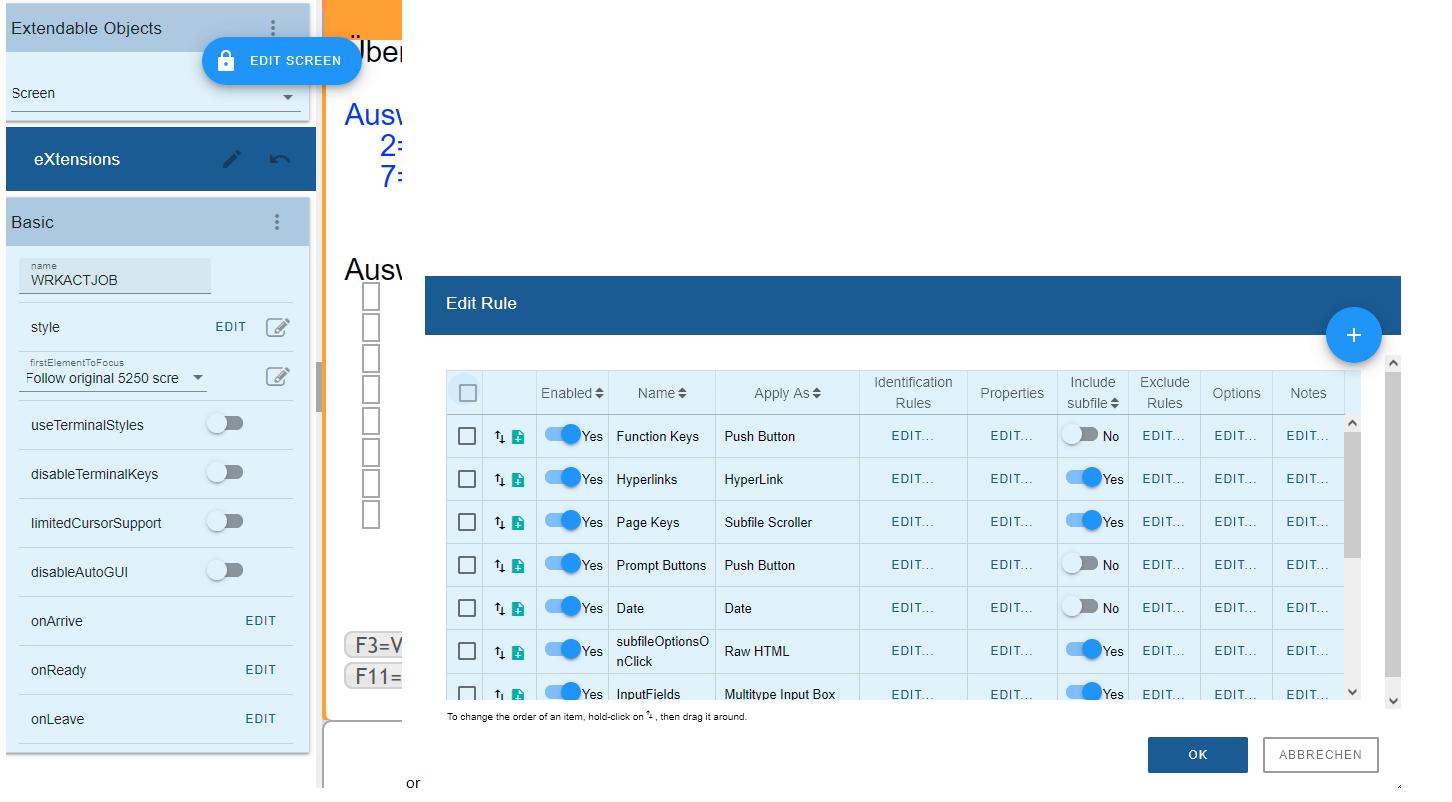1452x802 pixels.
Task: Click the EDIT SCREEN button
Action: tap(282, 61)
